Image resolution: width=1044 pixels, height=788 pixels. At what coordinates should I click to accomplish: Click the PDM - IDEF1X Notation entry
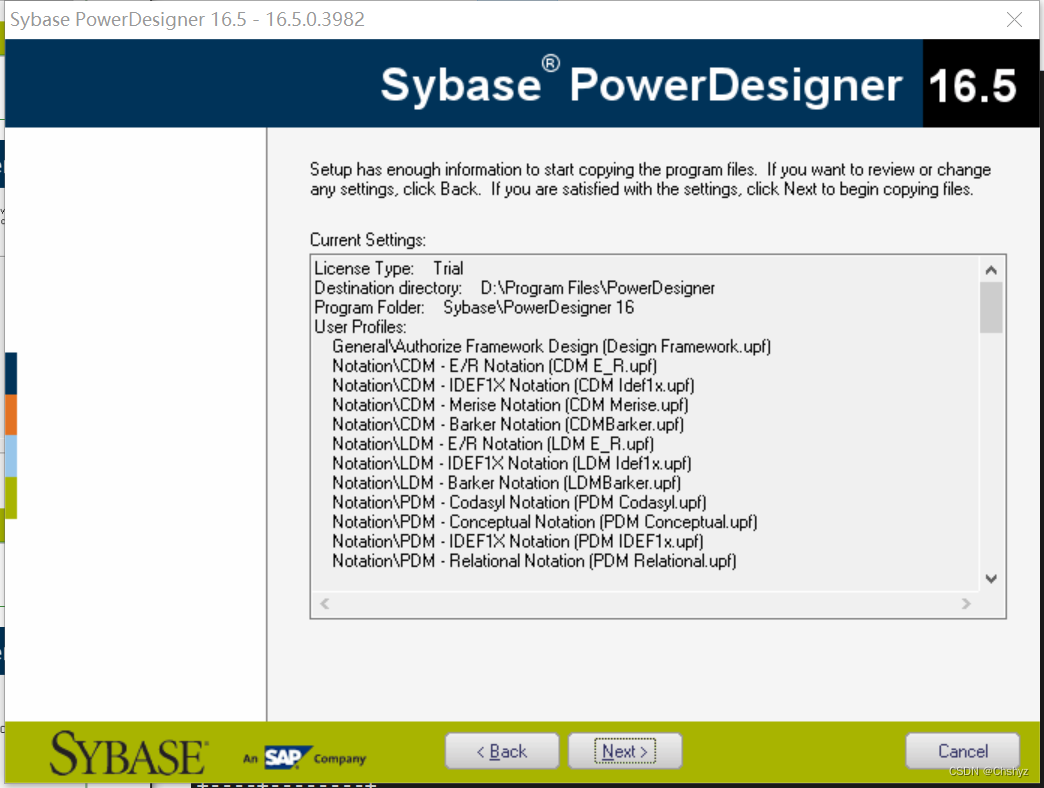pyautogui.click(x=518, y=542)
